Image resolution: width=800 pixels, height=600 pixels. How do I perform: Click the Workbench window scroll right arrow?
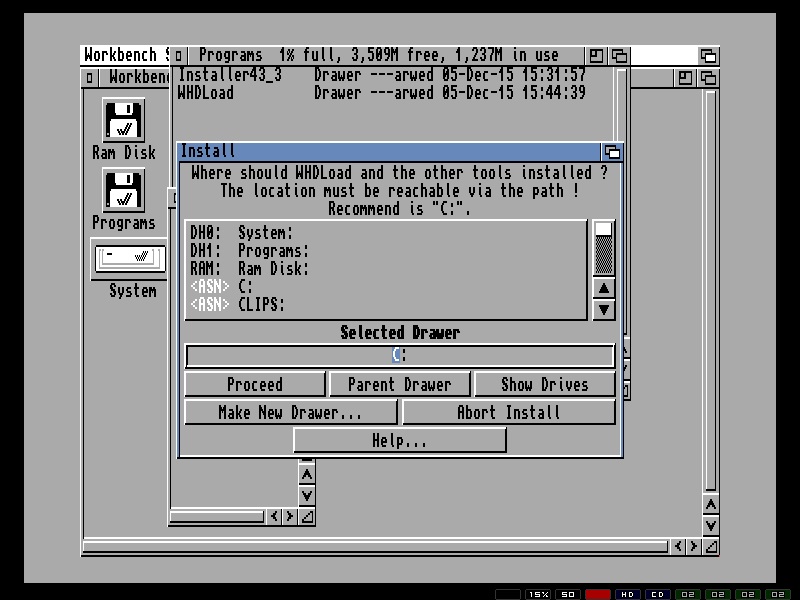[x=693, y=546]
